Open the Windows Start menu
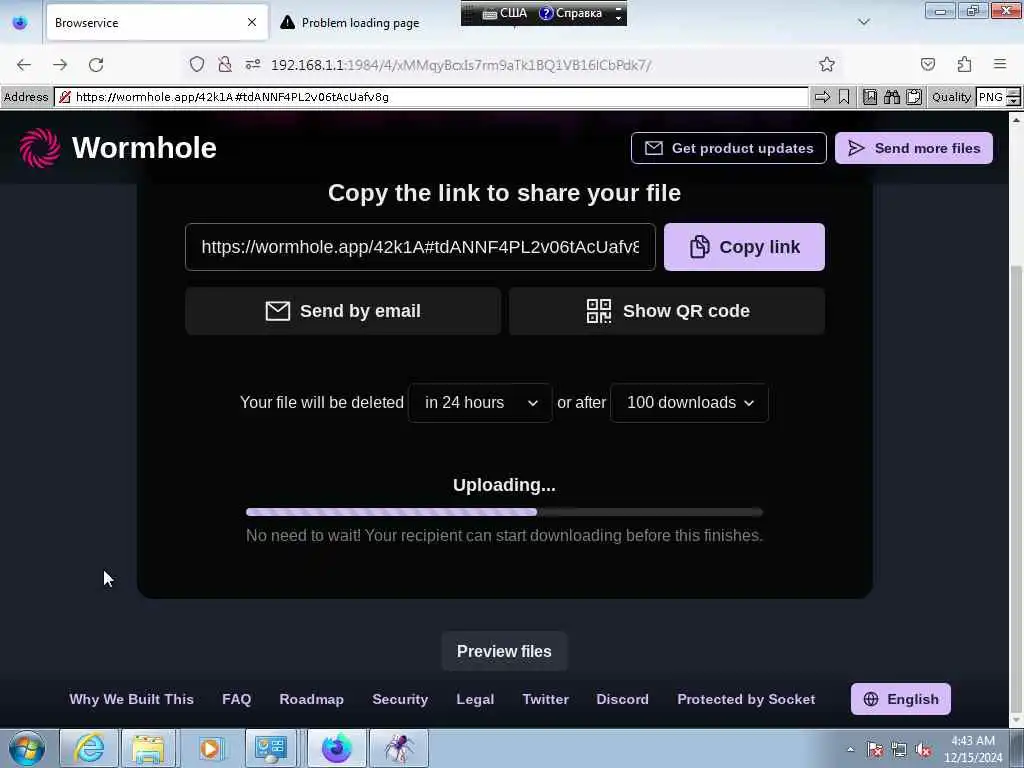Viewport: 1024px width, 768px height. (27, 748)
